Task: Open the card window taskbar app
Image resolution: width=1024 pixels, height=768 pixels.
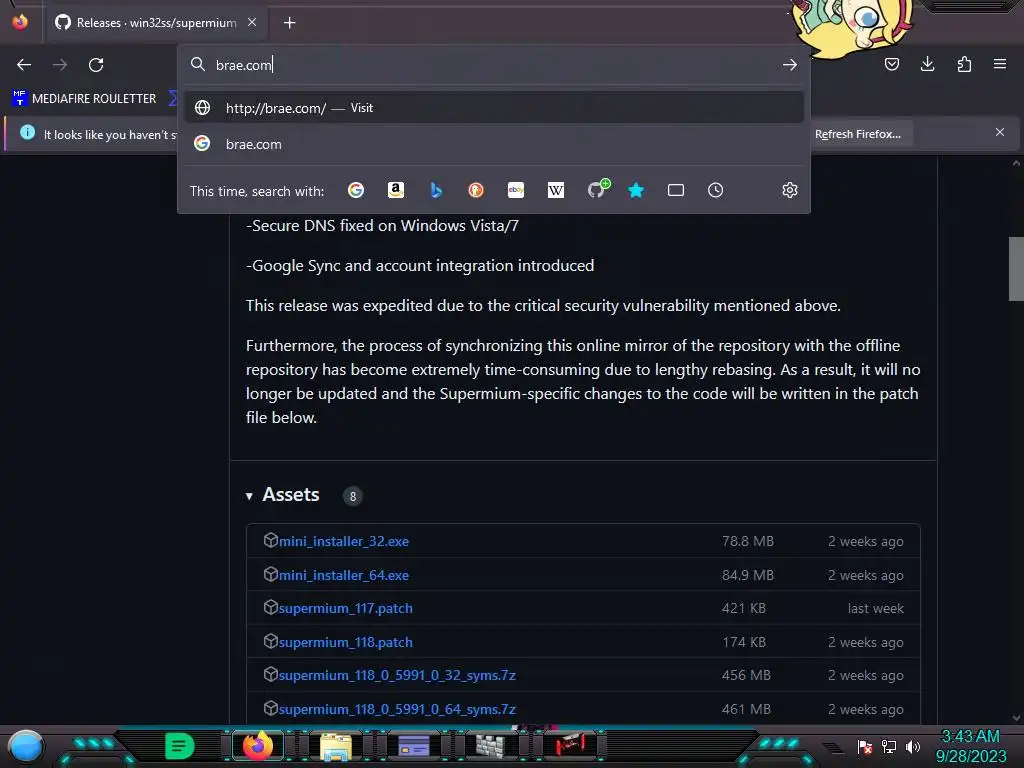Action: (x=413, y=746)
